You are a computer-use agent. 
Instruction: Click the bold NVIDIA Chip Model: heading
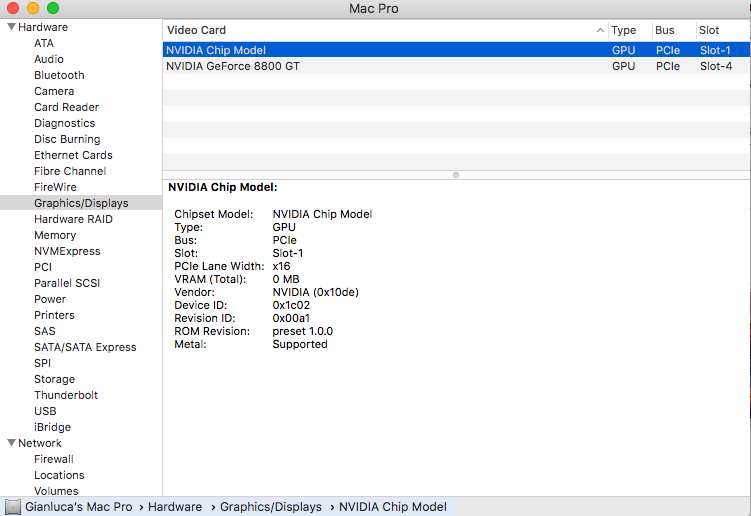[x=223, y=187]
